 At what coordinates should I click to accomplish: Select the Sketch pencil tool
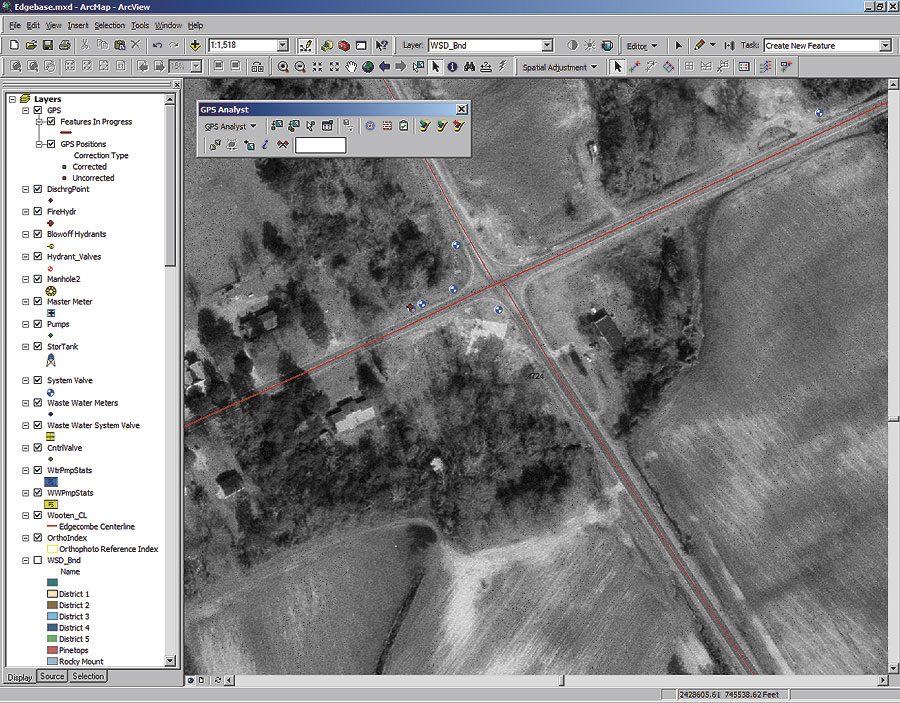click(699, 45)
